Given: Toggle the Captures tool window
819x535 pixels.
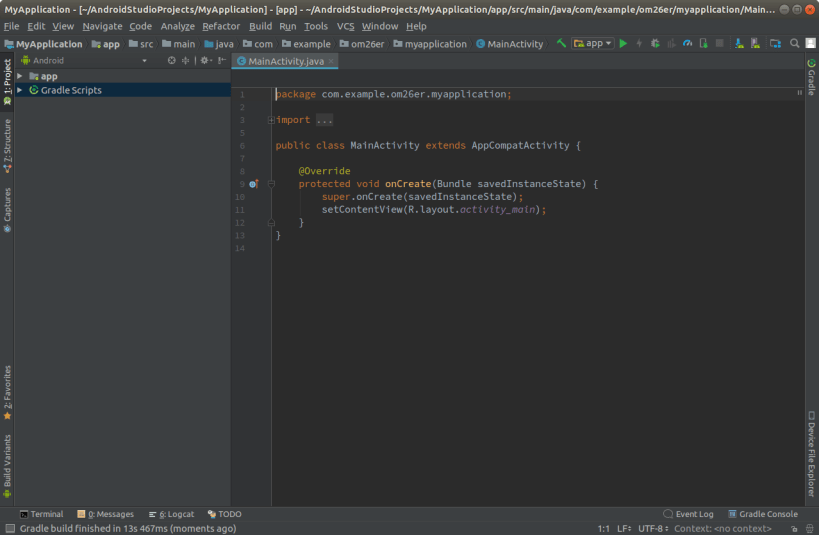Looking at the screenshot, I should click(7, 210).
